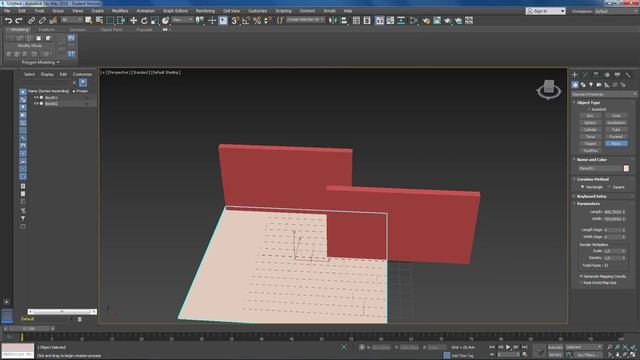The height and width of the screenshot is (360, 640).
Task: Click the Select Object tool icon
Action: click(x=89, y=20)
